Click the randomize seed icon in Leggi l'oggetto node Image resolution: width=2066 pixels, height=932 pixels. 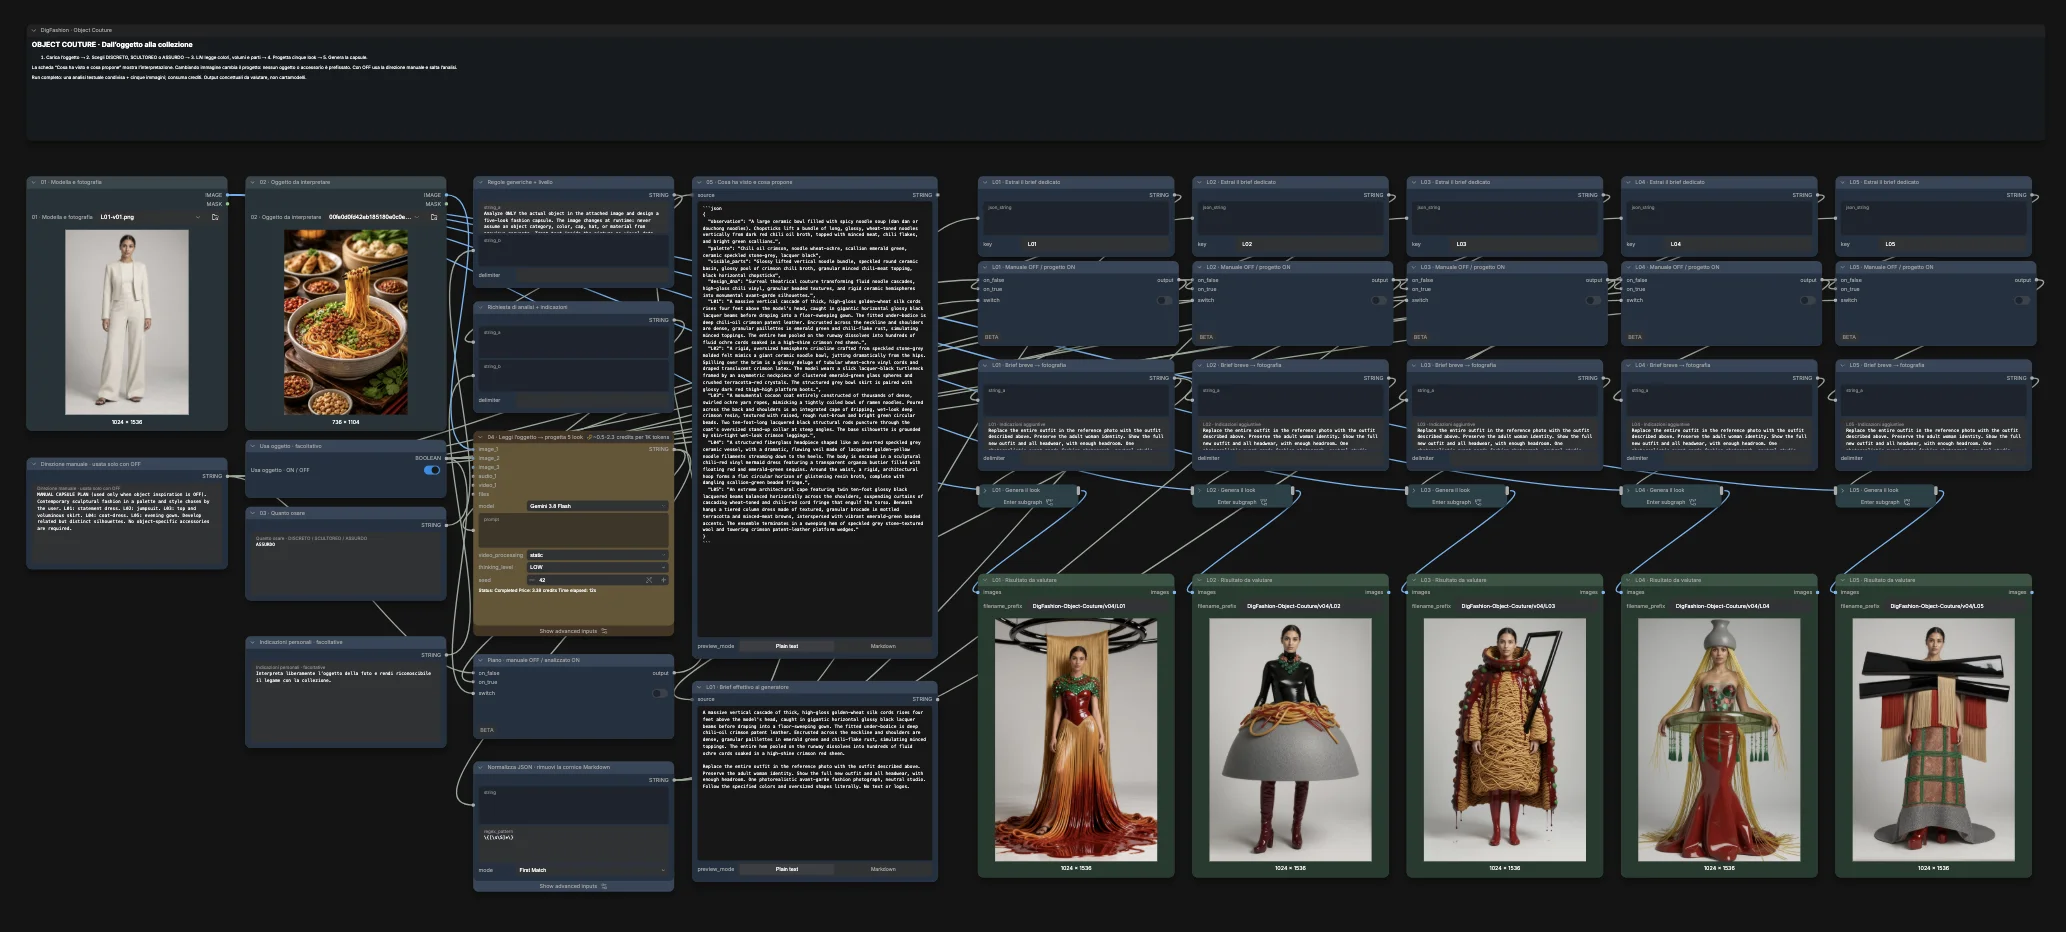tap(649, 580)
